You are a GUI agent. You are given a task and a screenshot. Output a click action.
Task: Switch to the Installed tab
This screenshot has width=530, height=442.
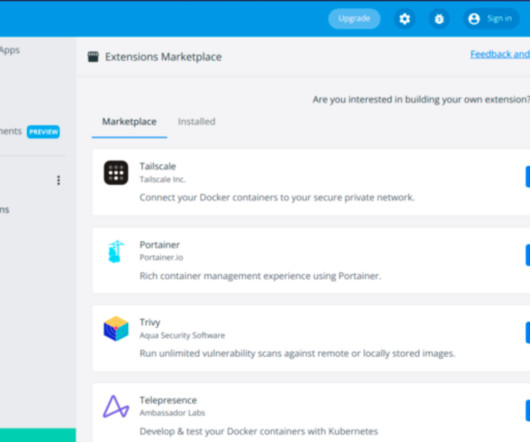pyautogui.click(x=197, y=122)
